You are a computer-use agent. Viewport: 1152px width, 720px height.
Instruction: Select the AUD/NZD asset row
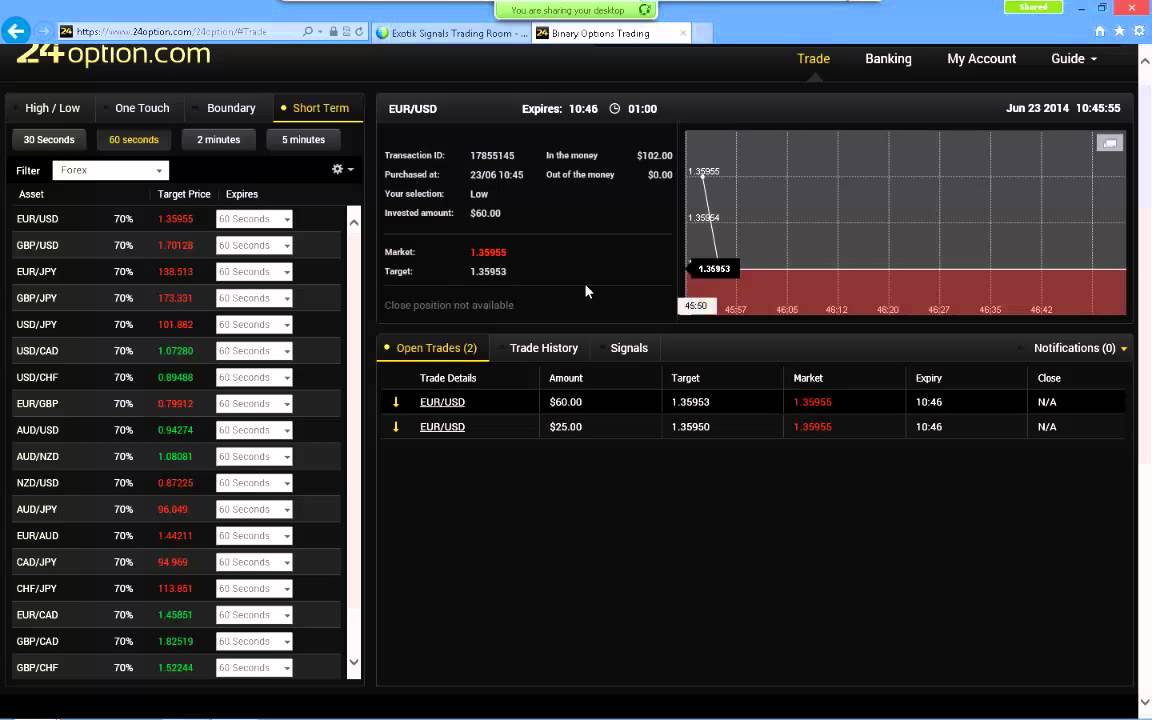(176, 457)
